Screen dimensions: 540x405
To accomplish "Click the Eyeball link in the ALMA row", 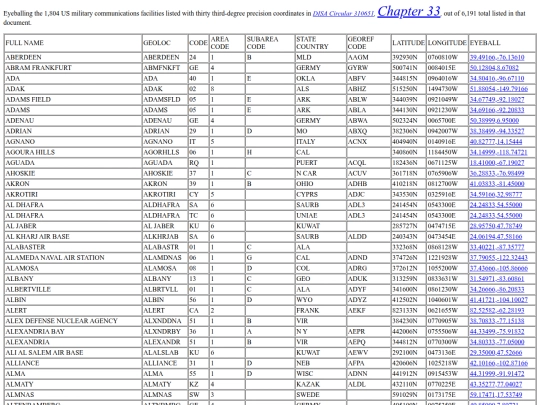I will (x=497, y=374).
